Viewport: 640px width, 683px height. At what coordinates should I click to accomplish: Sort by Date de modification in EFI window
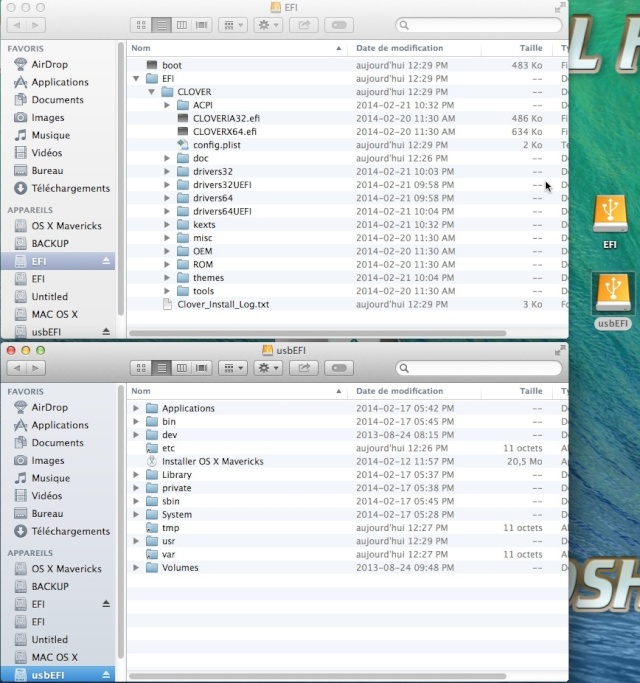[414, 48]
